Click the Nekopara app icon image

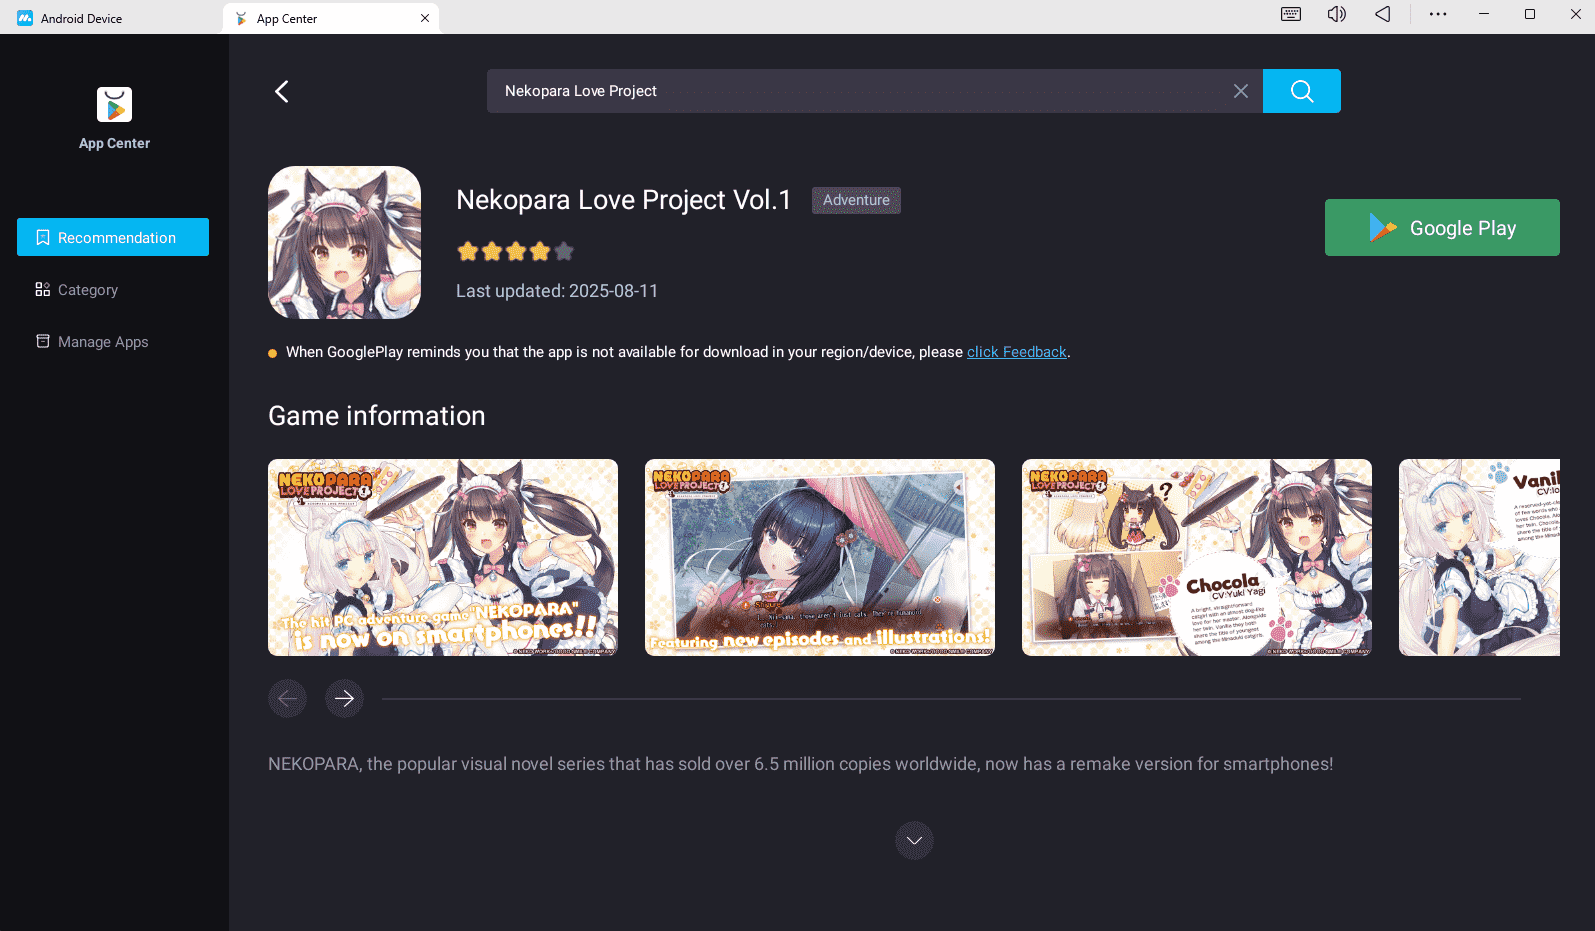344,242
